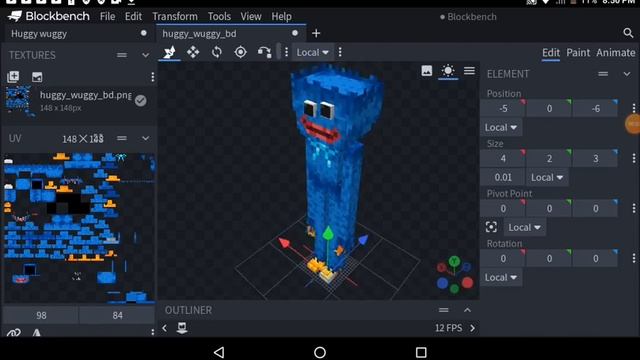This screenshot has height=360, width=640.
Task: Select the Rotate tool
Action: [217, 52]
